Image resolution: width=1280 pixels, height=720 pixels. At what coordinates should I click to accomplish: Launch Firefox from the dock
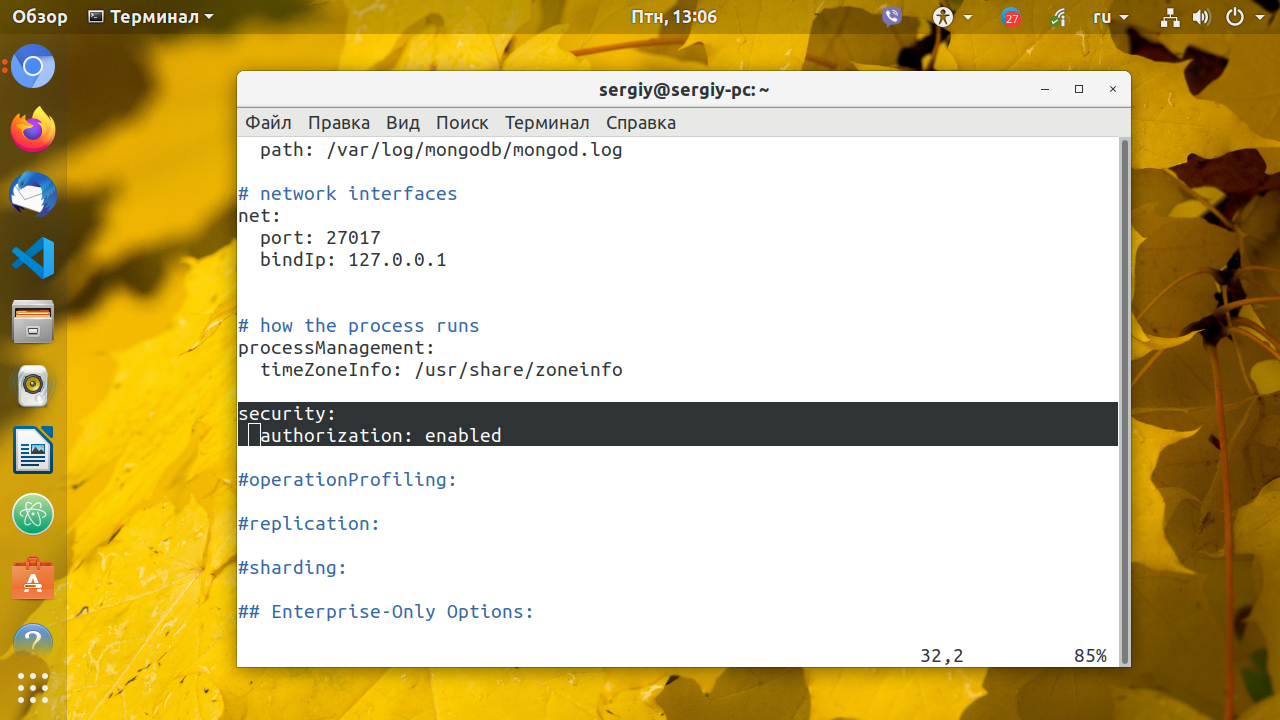tap(33, 130)
